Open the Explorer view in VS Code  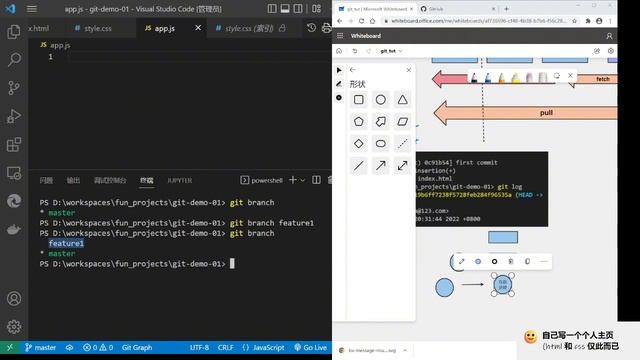14,31
